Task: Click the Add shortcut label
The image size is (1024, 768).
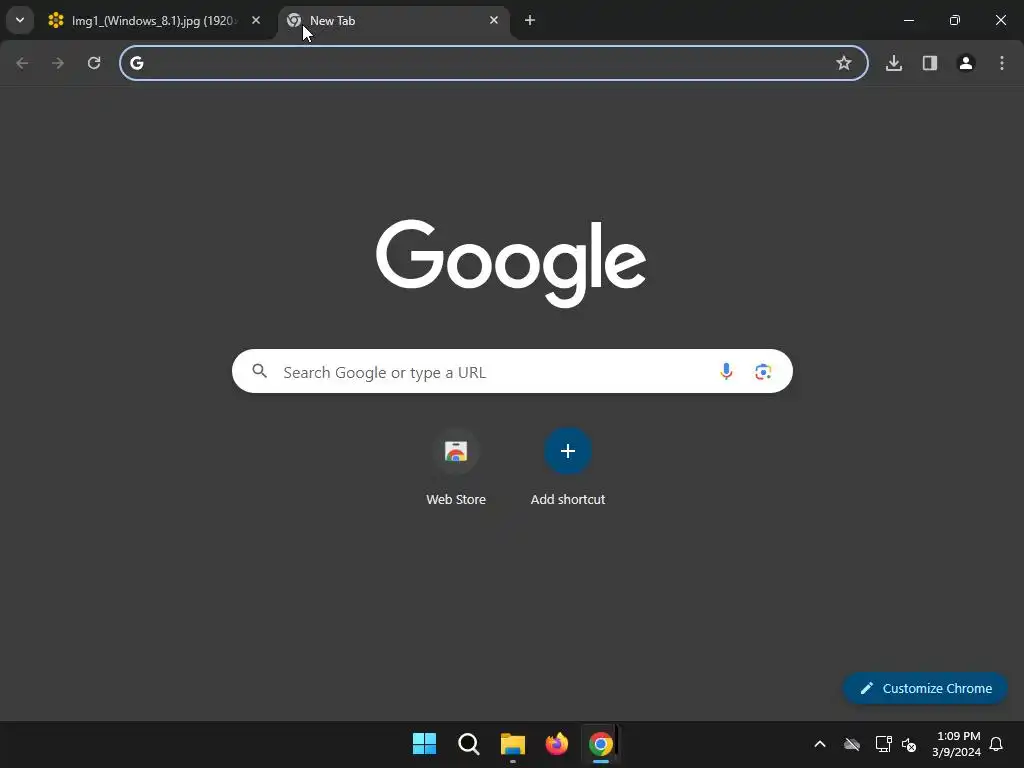Action: [568, 500]
